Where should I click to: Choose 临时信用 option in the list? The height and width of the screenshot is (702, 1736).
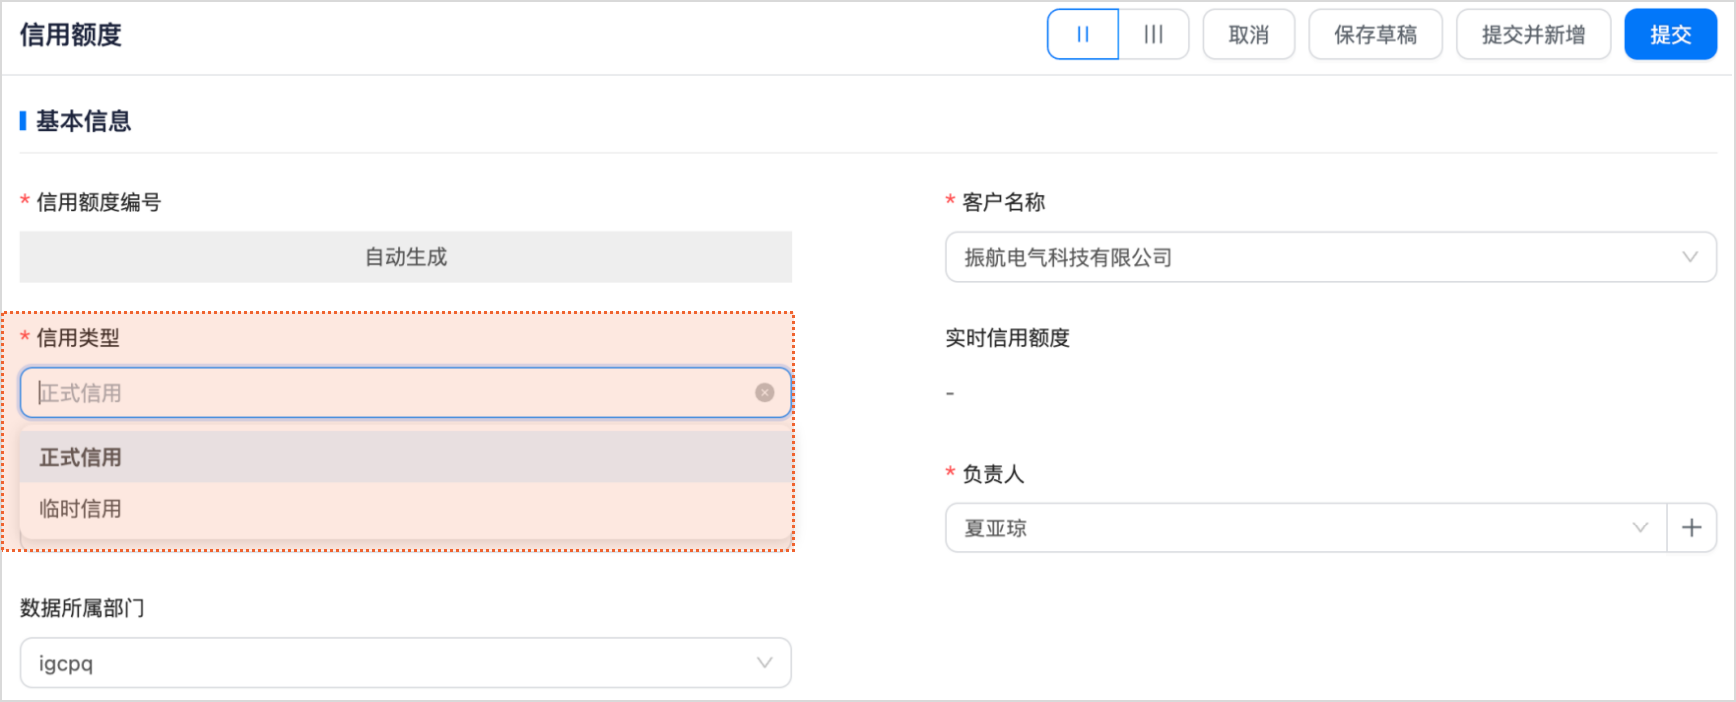pos(81,509)
